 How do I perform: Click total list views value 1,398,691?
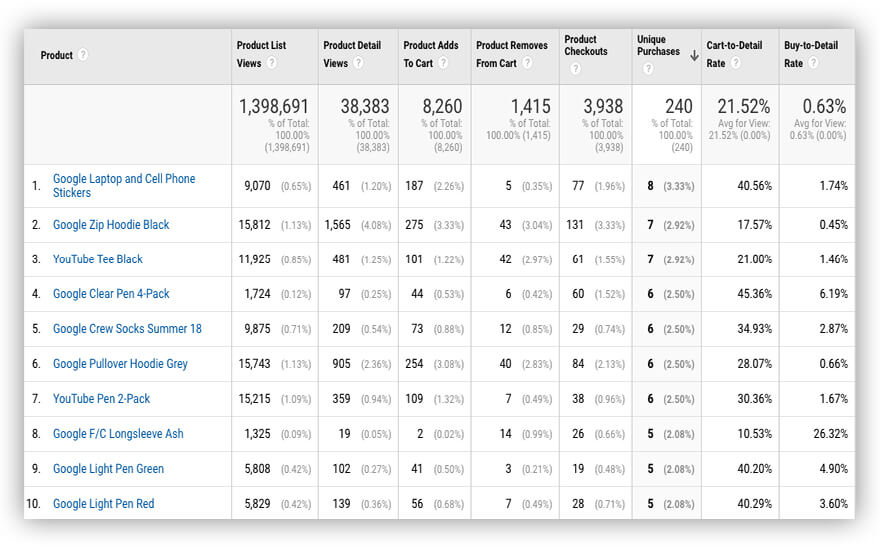[x=274, y=106]
